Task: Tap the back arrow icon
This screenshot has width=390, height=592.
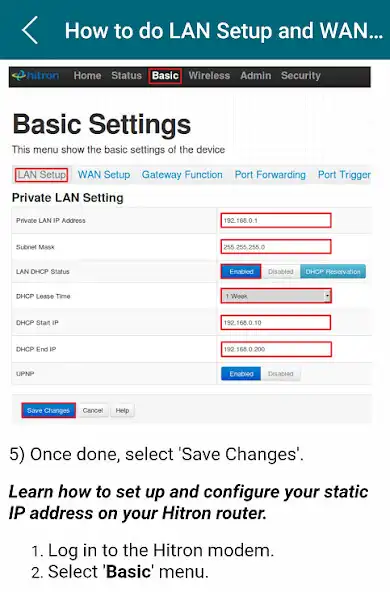Action: (30, 30)
